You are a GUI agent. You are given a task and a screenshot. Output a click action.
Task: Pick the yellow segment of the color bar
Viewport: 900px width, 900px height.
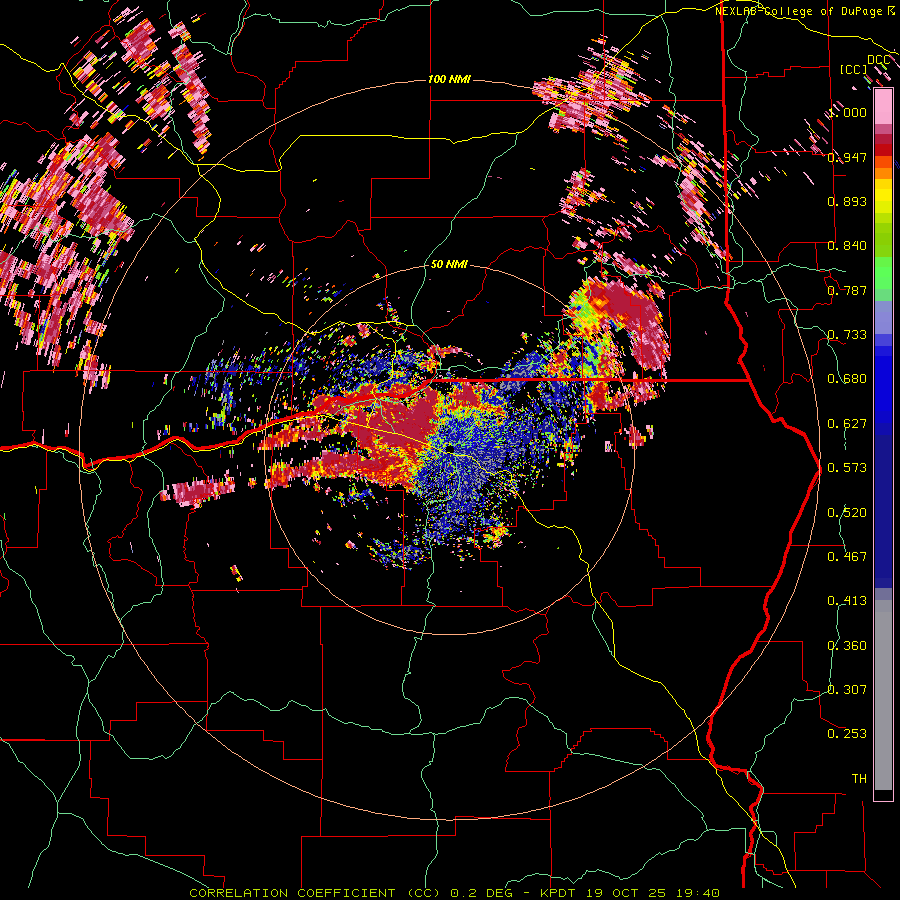pyautogui.click(x=883, y=195)
